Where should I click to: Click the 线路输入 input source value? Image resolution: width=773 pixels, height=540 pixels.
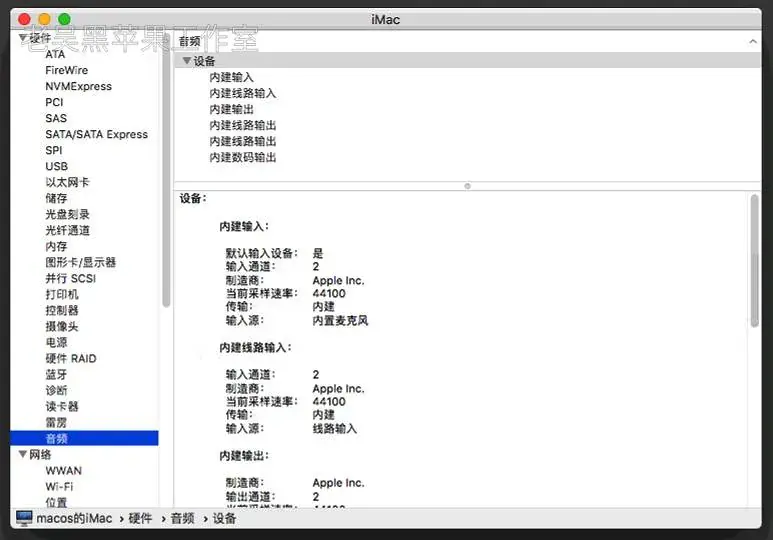pos(335,429)
